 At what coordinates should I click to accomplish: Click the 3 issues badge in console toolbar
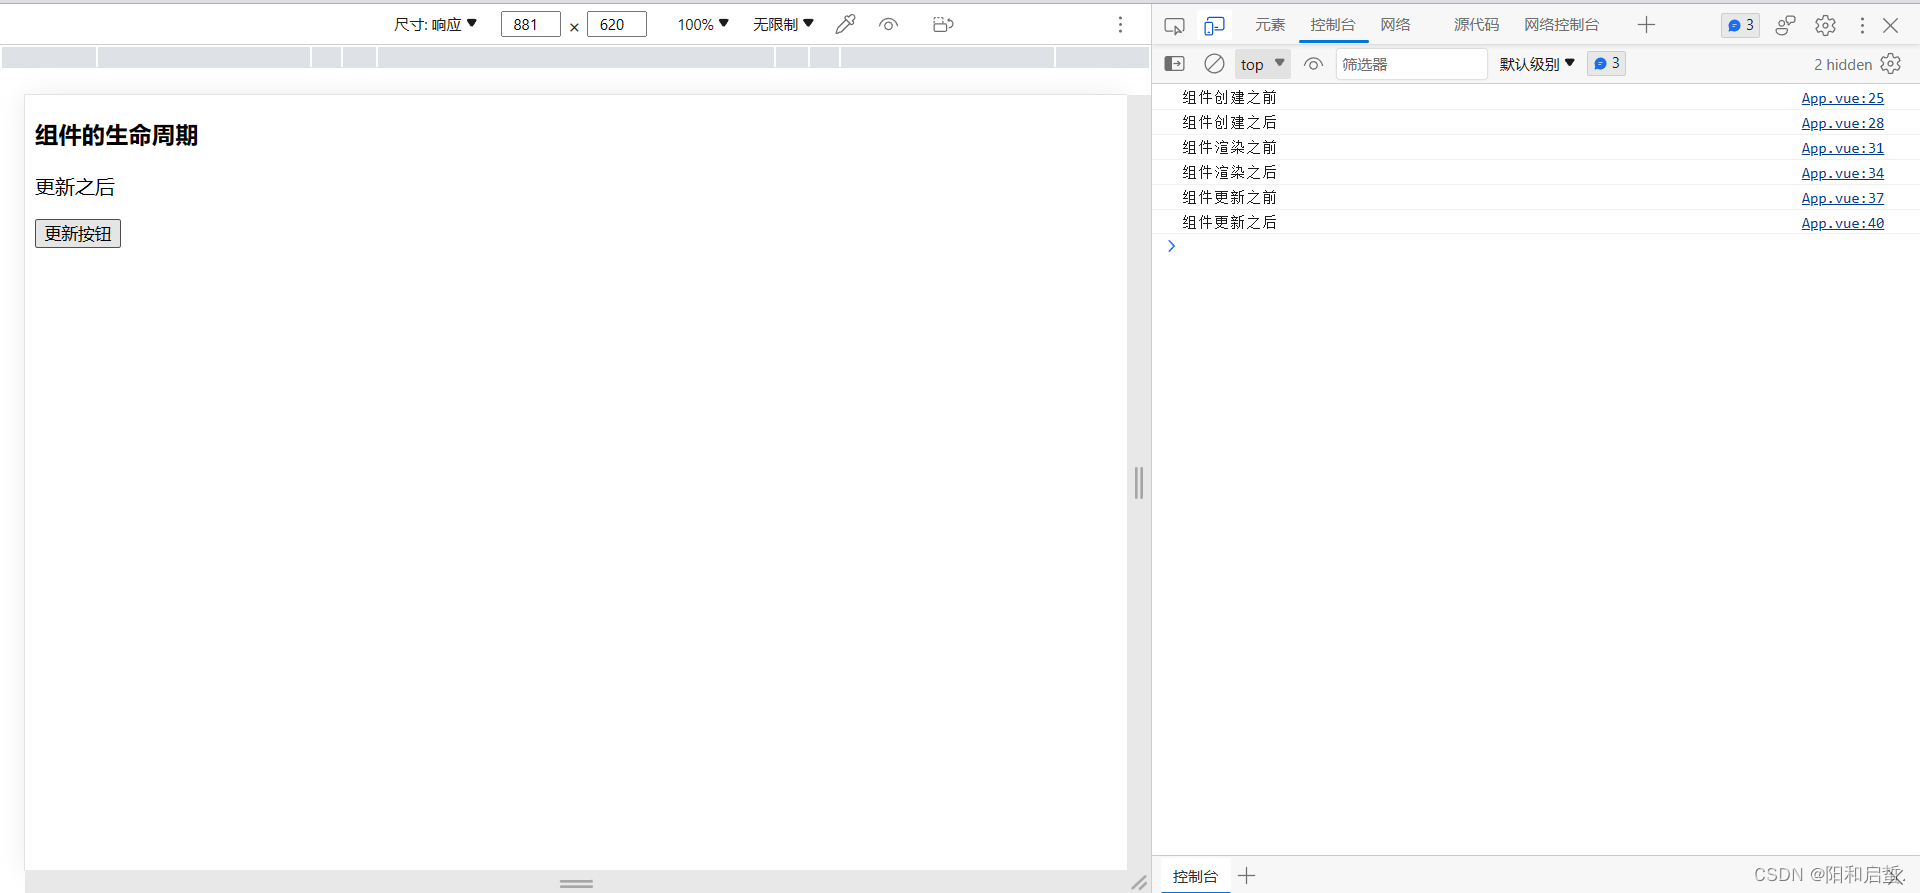tap(1606, 64)
